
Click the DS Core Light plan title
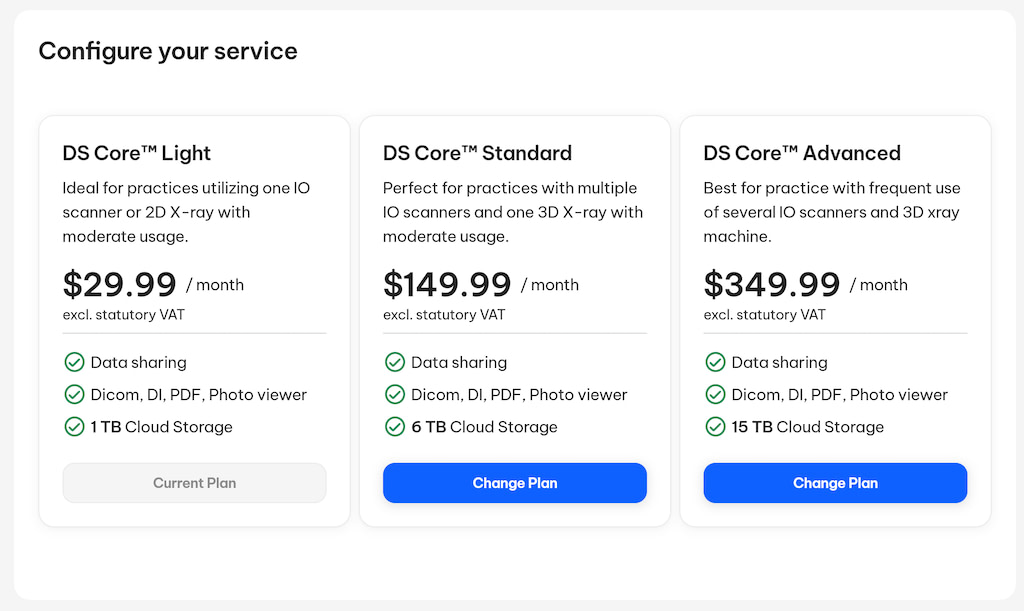coord(137,153)
